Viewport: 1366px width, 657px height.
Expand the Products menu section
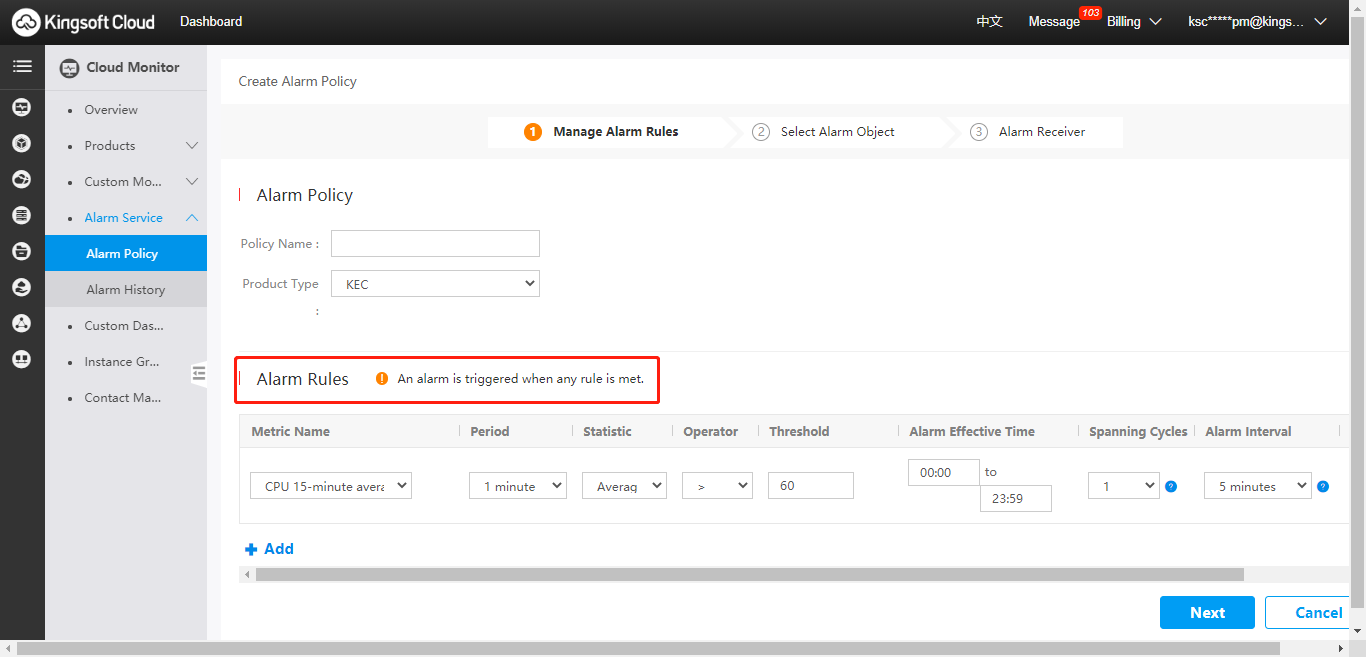[x=192, y=146]
